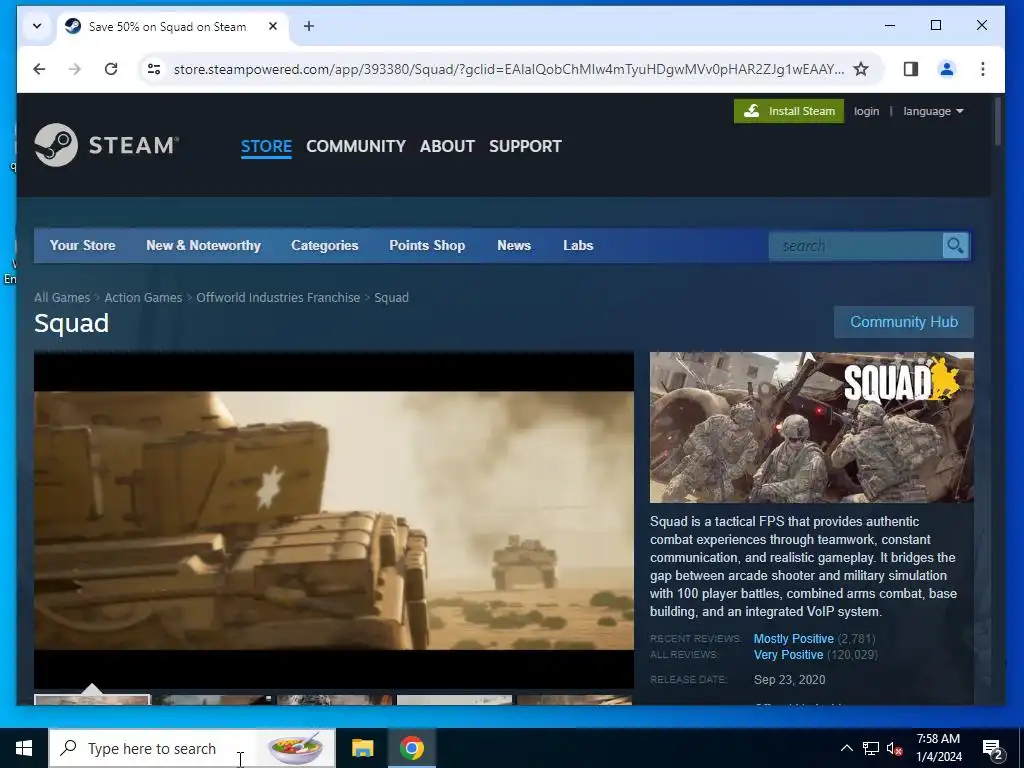Click the Squad header capsule image
Screen dimensions: 1024x768
[x=811, y=427]
